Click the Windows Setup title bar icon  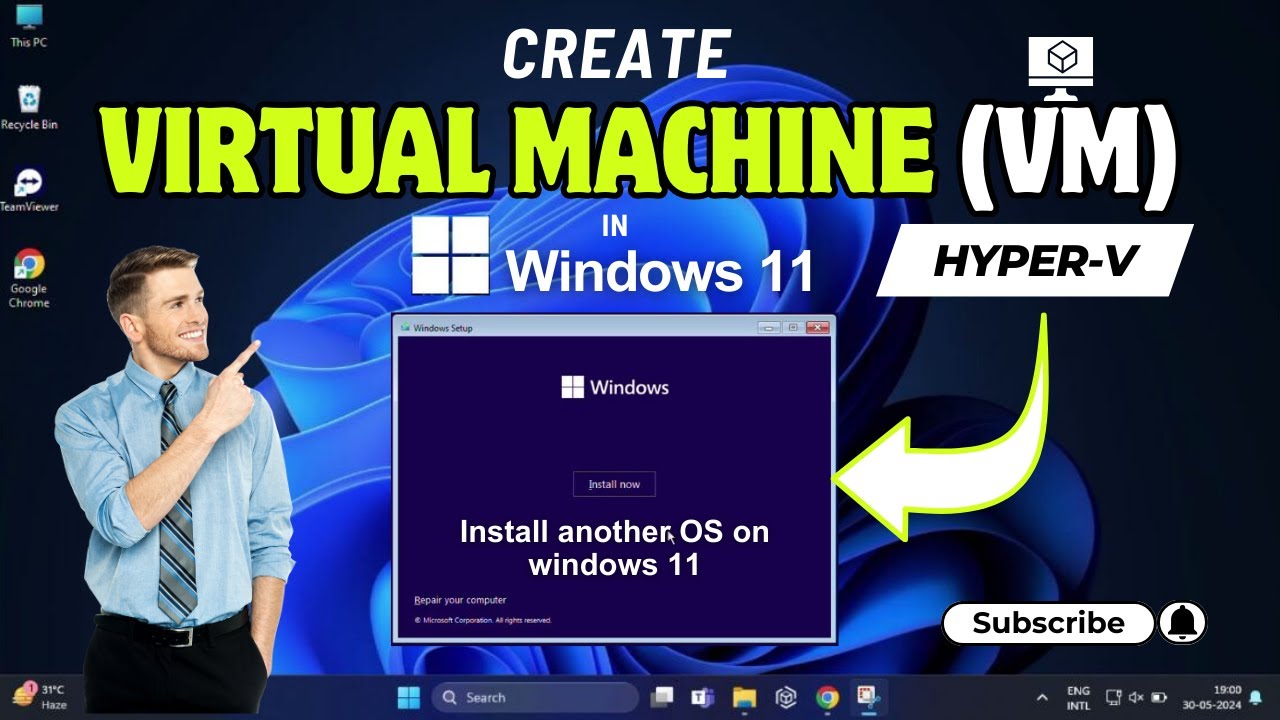(404, 327)
